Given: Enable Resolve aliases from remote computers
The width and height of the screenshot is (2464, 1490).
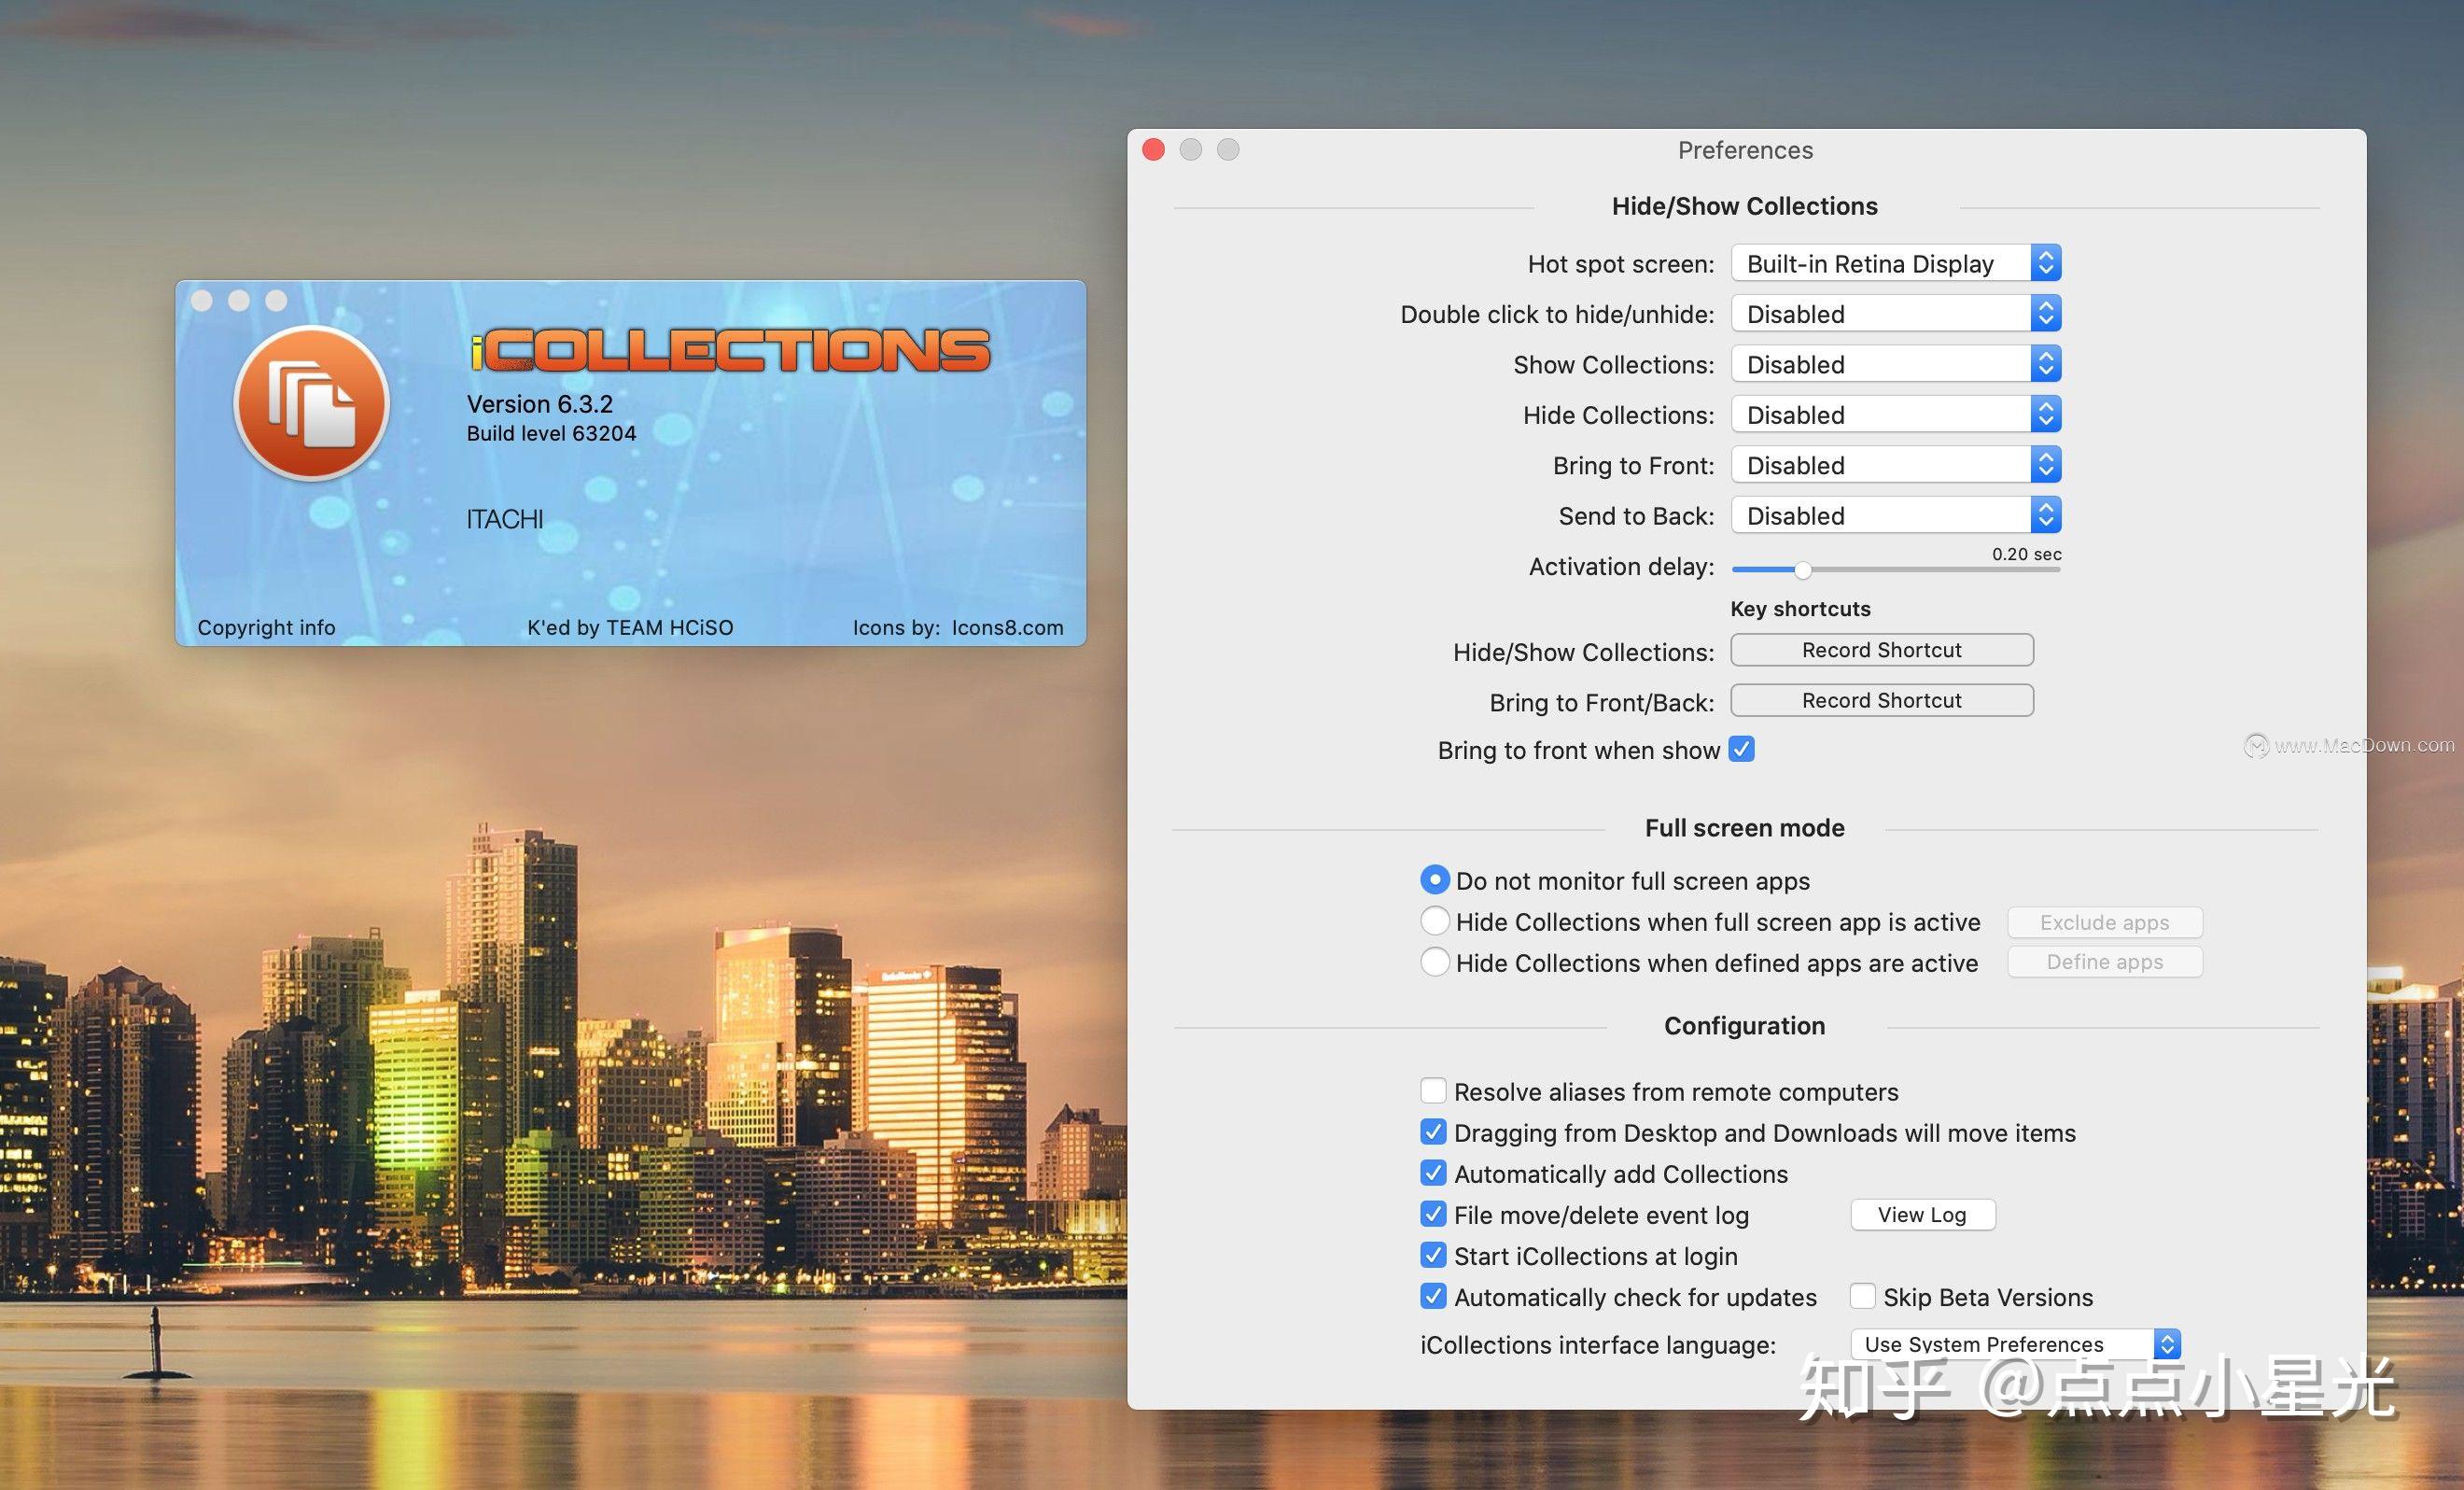Looking at the screenshot, I should tap(1433, 1091).
